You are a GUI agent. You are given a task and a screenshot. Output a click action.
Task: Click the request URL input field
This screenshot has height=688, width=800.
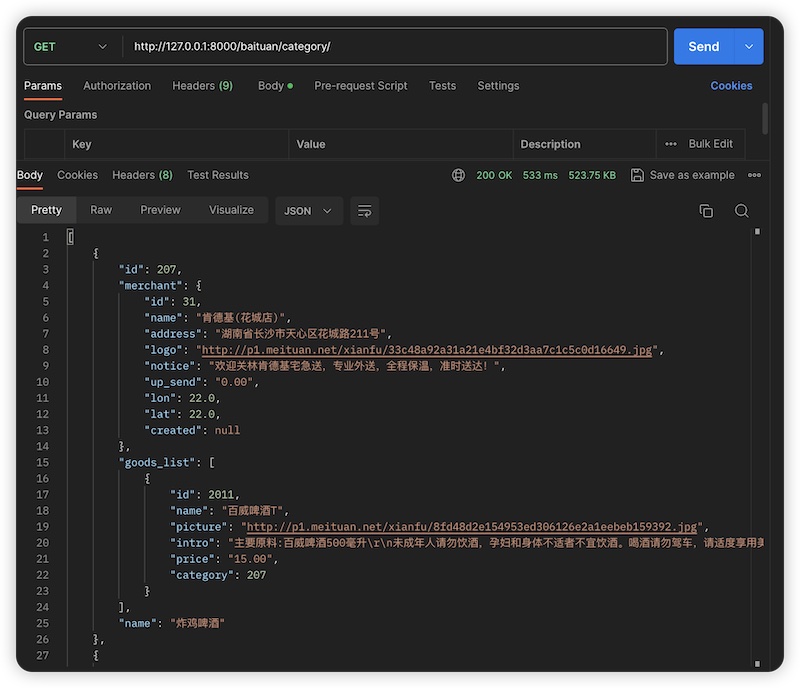click(395, 46)
